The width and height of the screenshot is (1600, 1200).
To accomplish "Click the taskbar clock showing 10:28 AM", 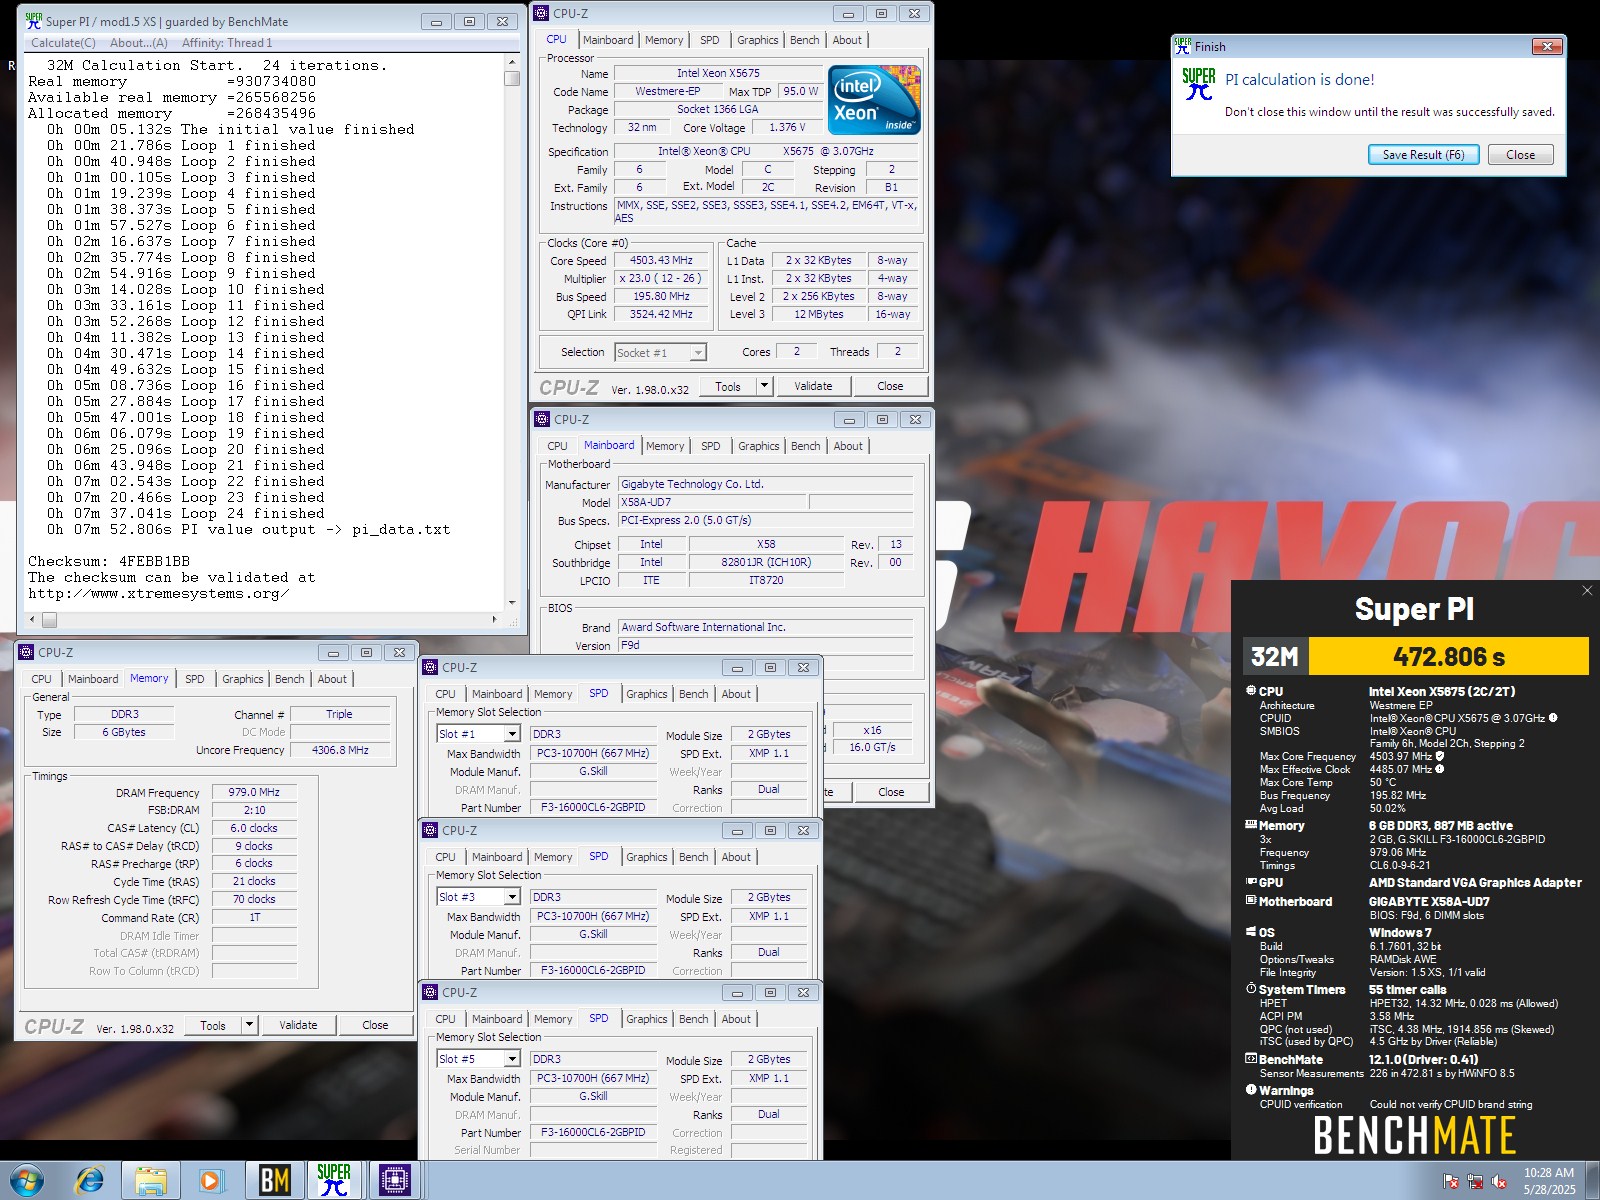I will [1549, 1181].
